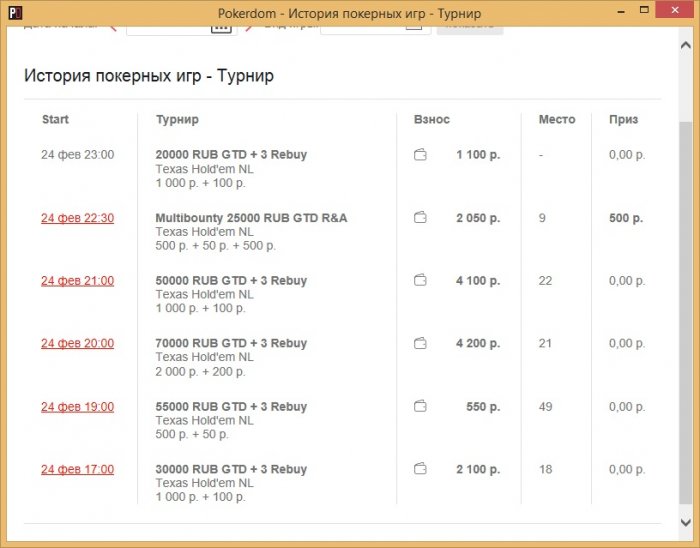This screenshot has height=548, width=700.
Task: Click the wallet icon next to 4 200 р.
Action: [420, 343]
